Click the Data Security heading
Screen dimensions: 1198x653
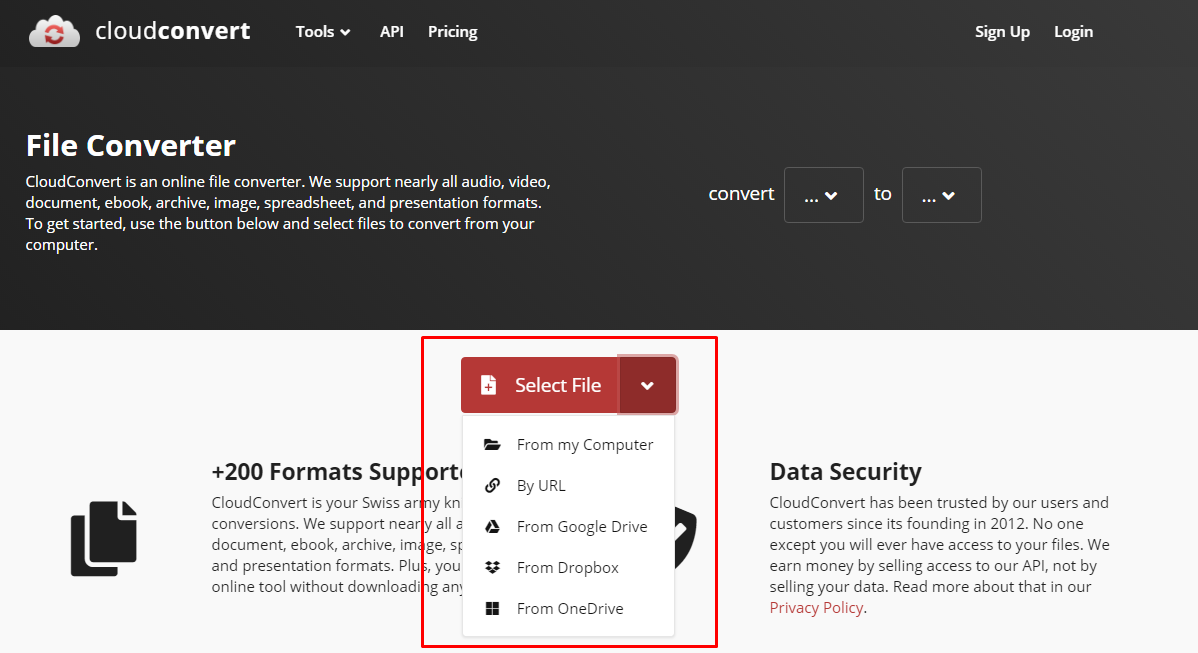coord(845,471)
